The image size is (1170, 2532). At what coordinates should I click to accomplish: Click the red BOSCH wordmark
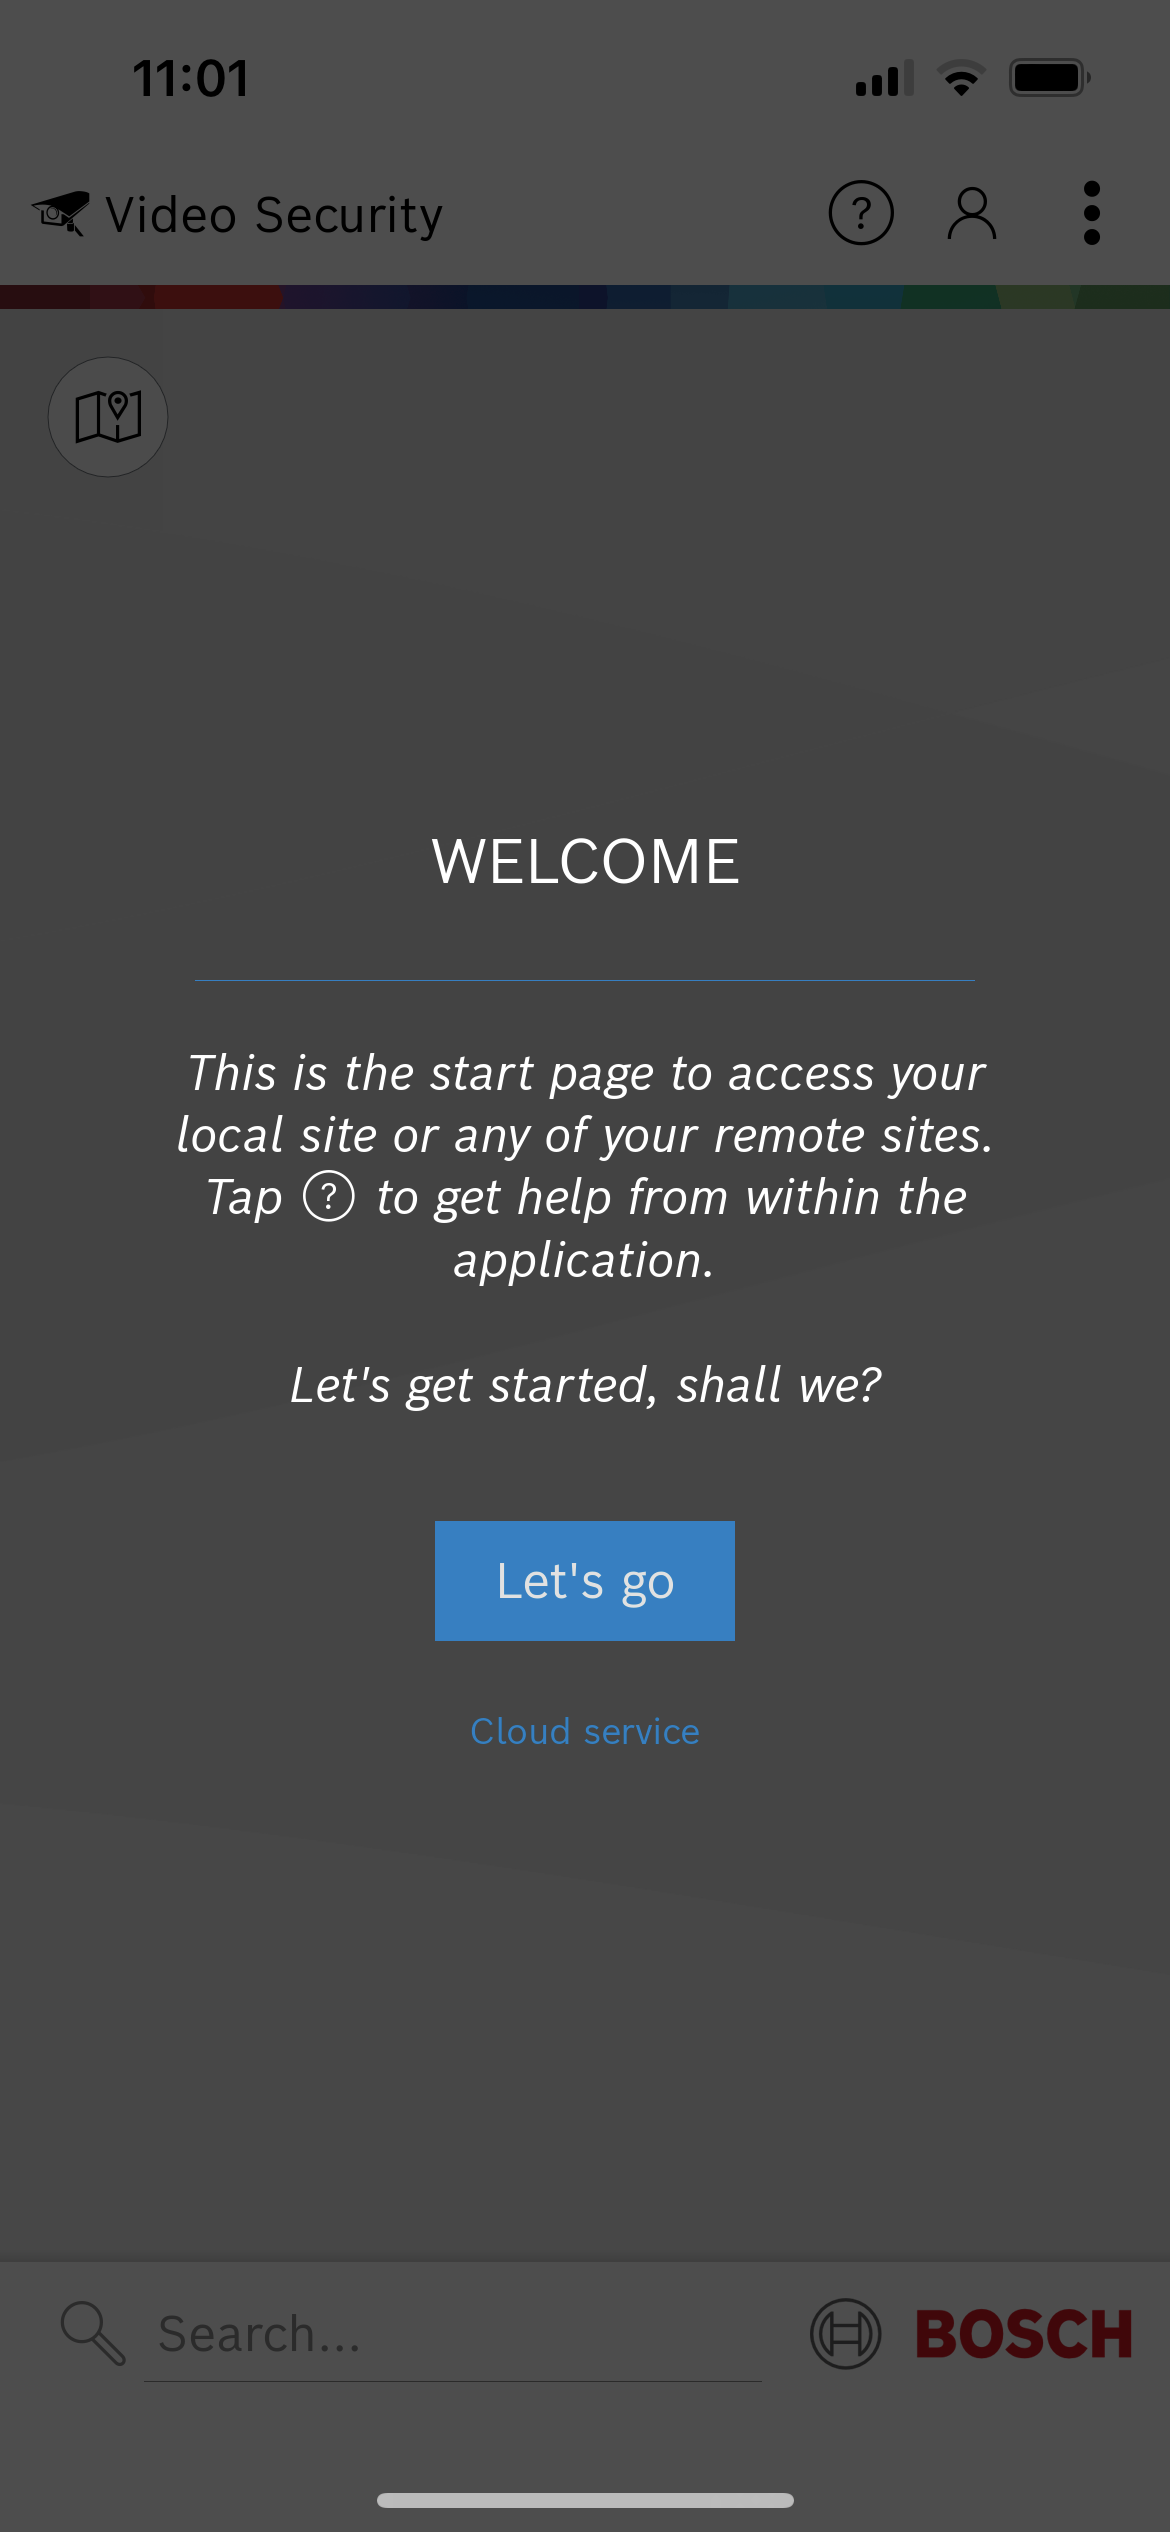tap(1024, 2335)
